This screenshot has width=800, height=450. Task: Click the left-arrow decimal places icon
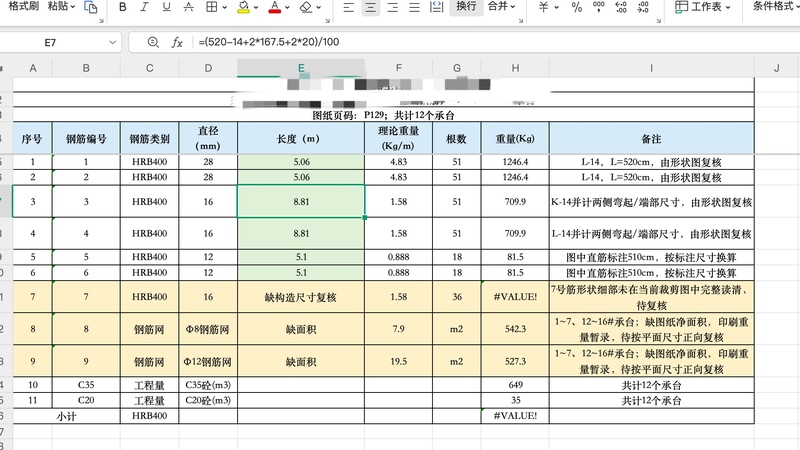pos(621,7)
